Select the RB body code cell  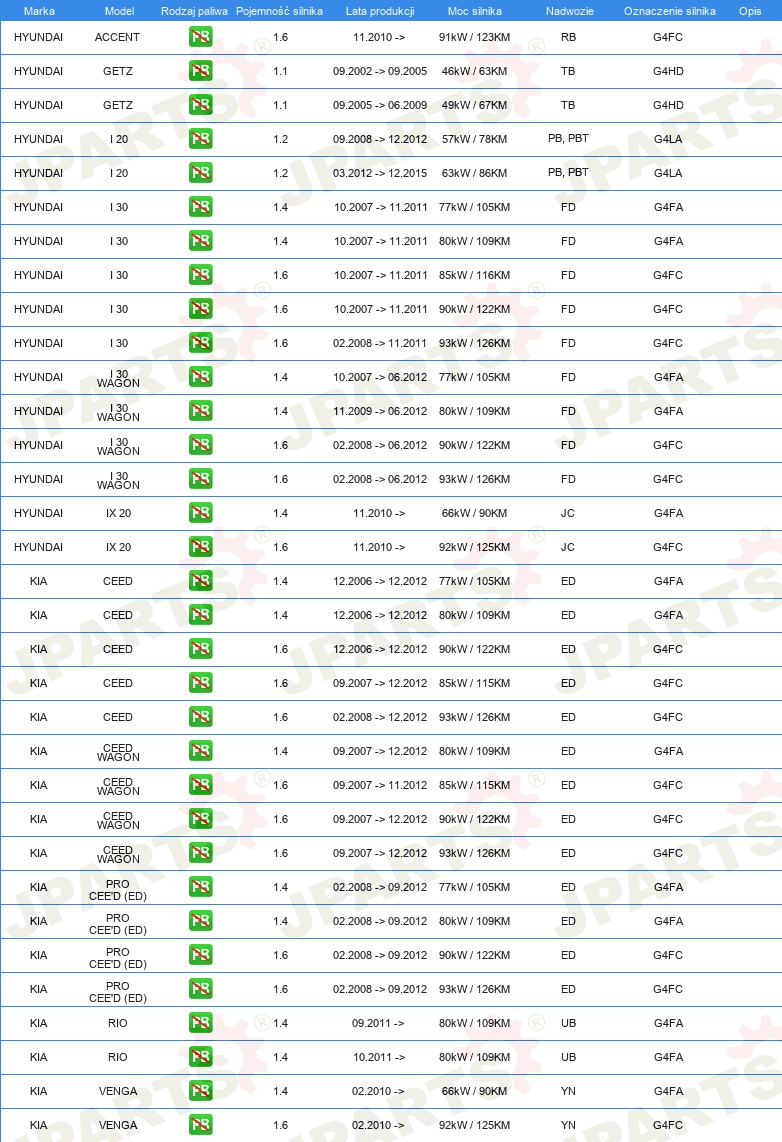[x=569, y=37]
